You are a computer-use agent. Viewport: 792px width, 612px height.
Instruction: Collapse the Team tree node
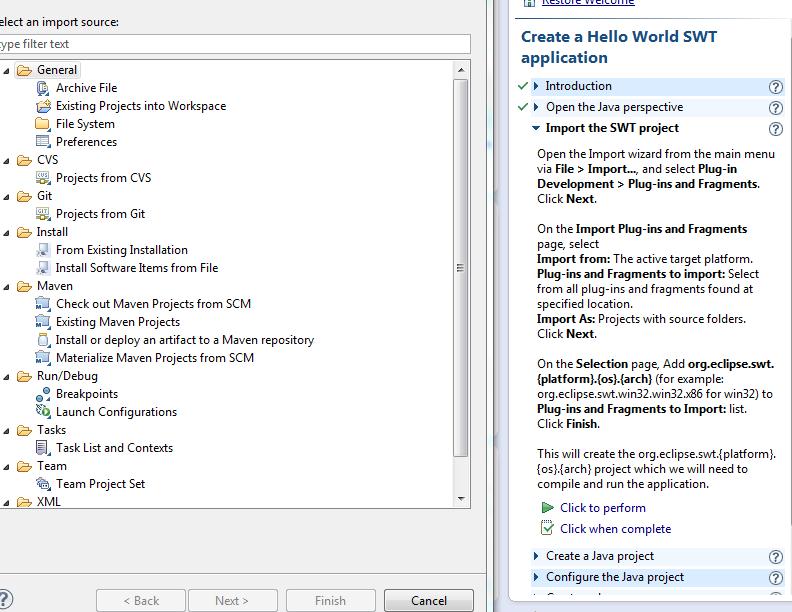6,467
